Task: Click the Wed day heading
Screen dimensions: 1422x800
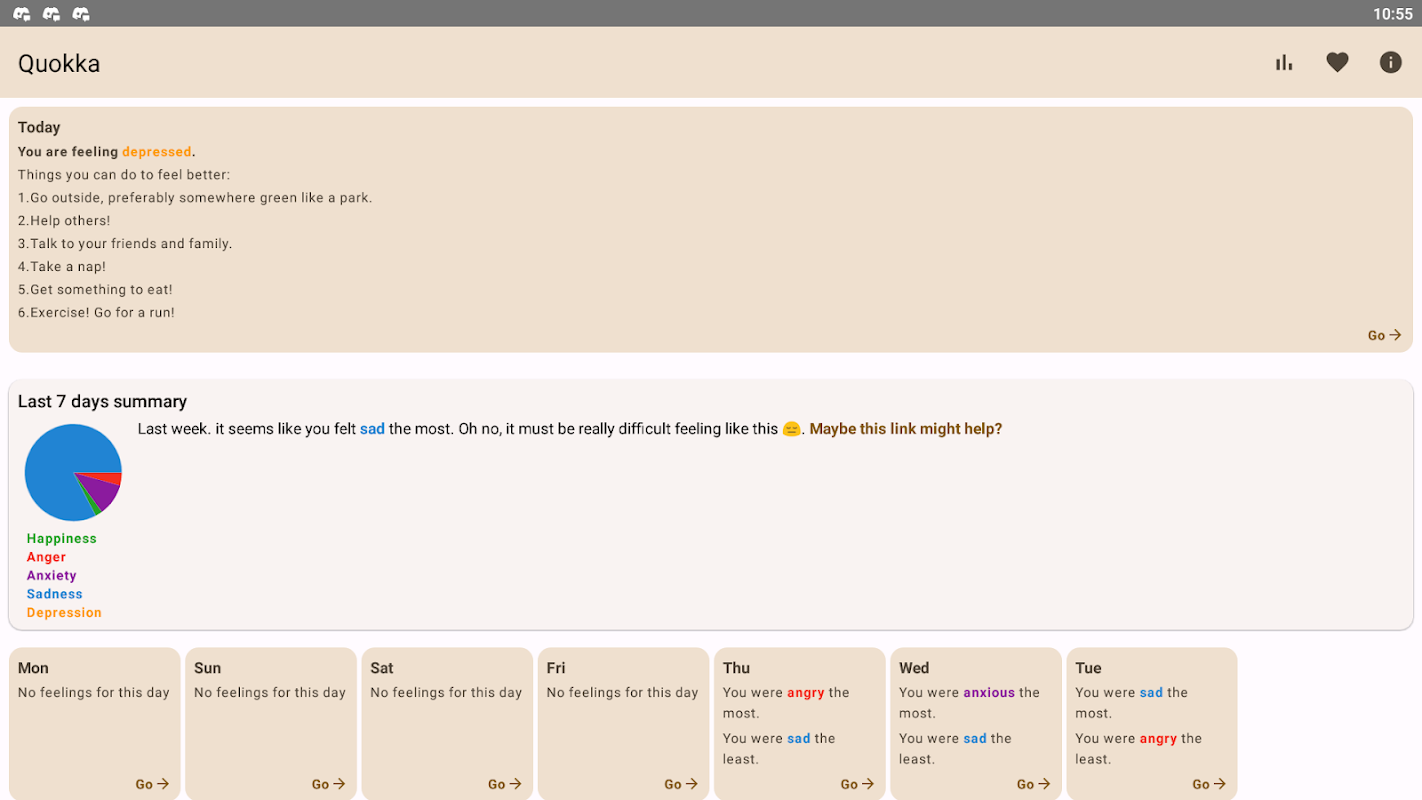Action: pos(914,668)
